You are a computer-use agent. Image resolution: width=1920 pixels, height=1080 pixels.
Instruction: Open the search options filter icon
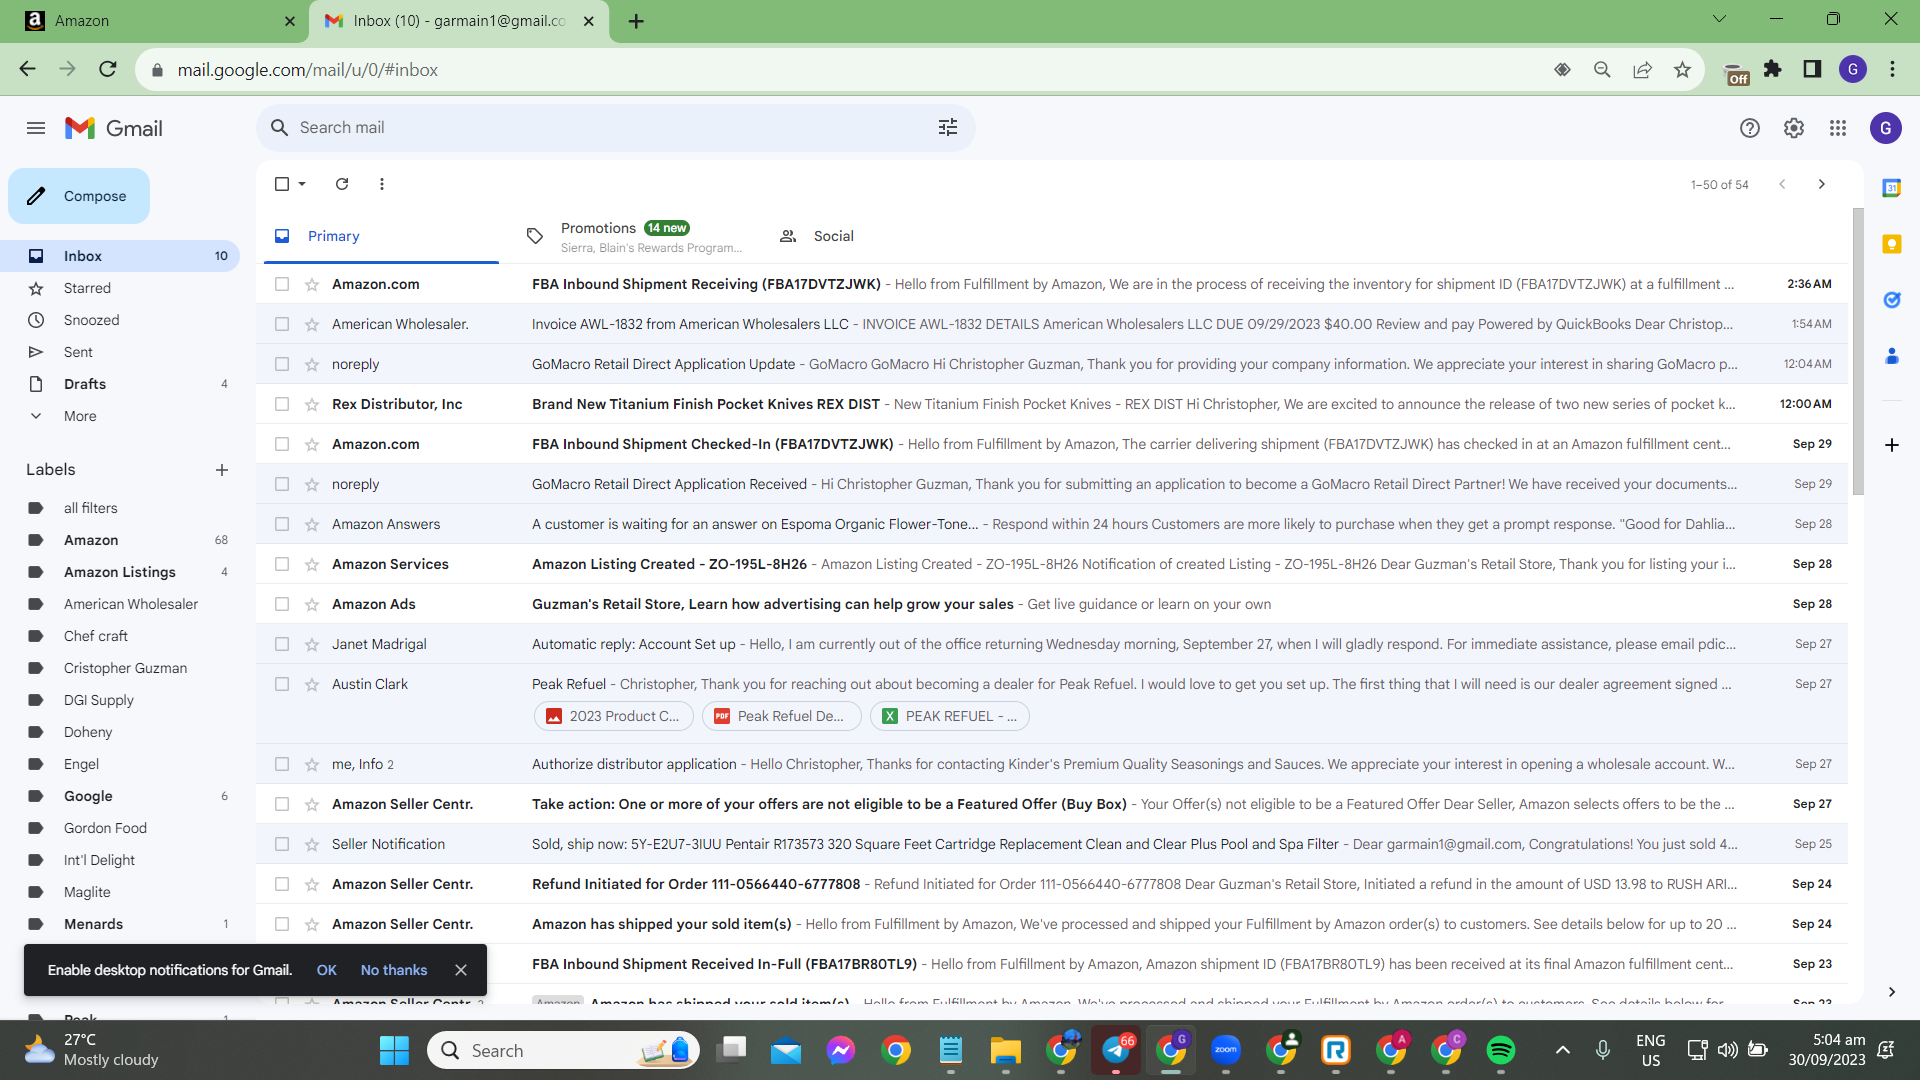click(948, 128)
